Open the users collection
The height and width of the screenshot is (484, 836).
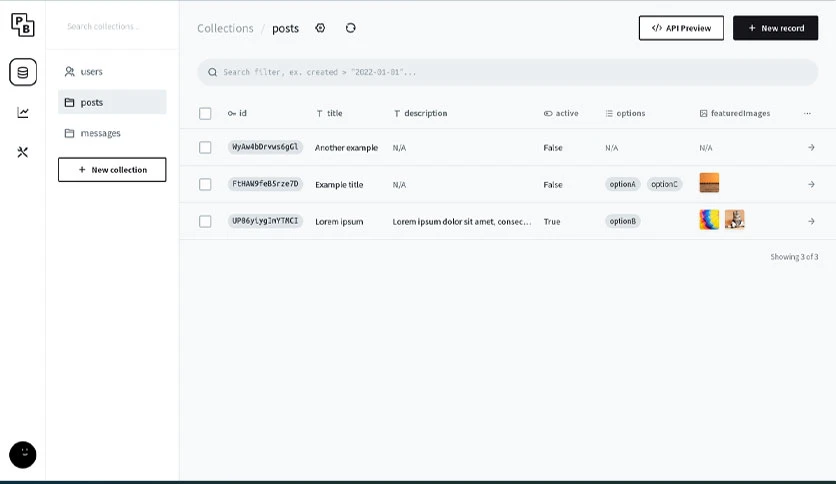112,71
